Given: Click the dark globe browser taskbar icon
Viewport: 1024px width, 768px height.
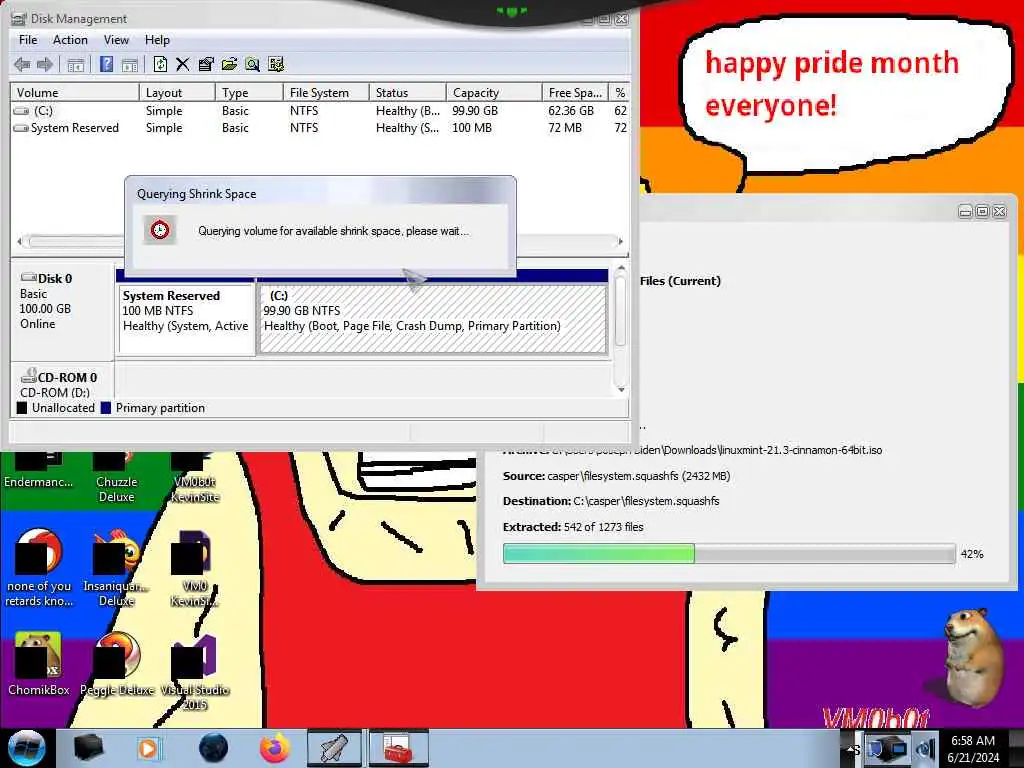Looking at the screenshot, I should point(213,748).
